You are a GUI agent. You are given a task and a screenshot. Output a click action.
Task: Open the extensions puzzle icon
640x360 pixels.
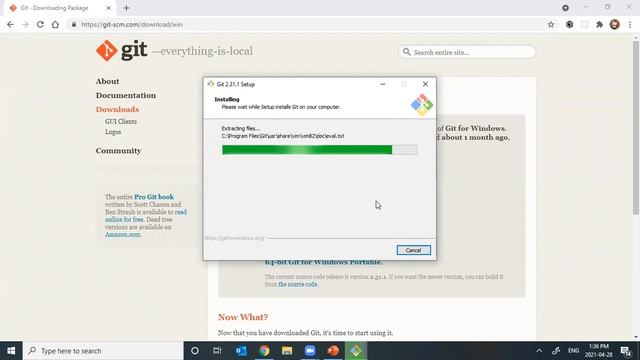[599, 24]
